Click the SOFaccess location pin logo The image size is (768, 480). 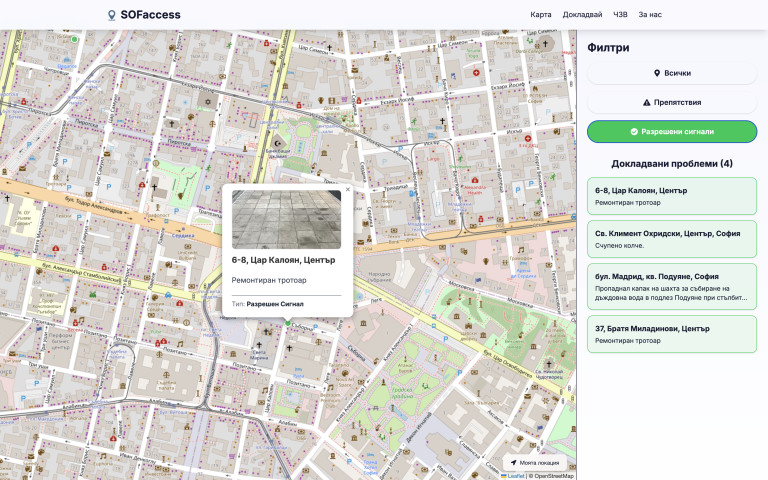112,15
